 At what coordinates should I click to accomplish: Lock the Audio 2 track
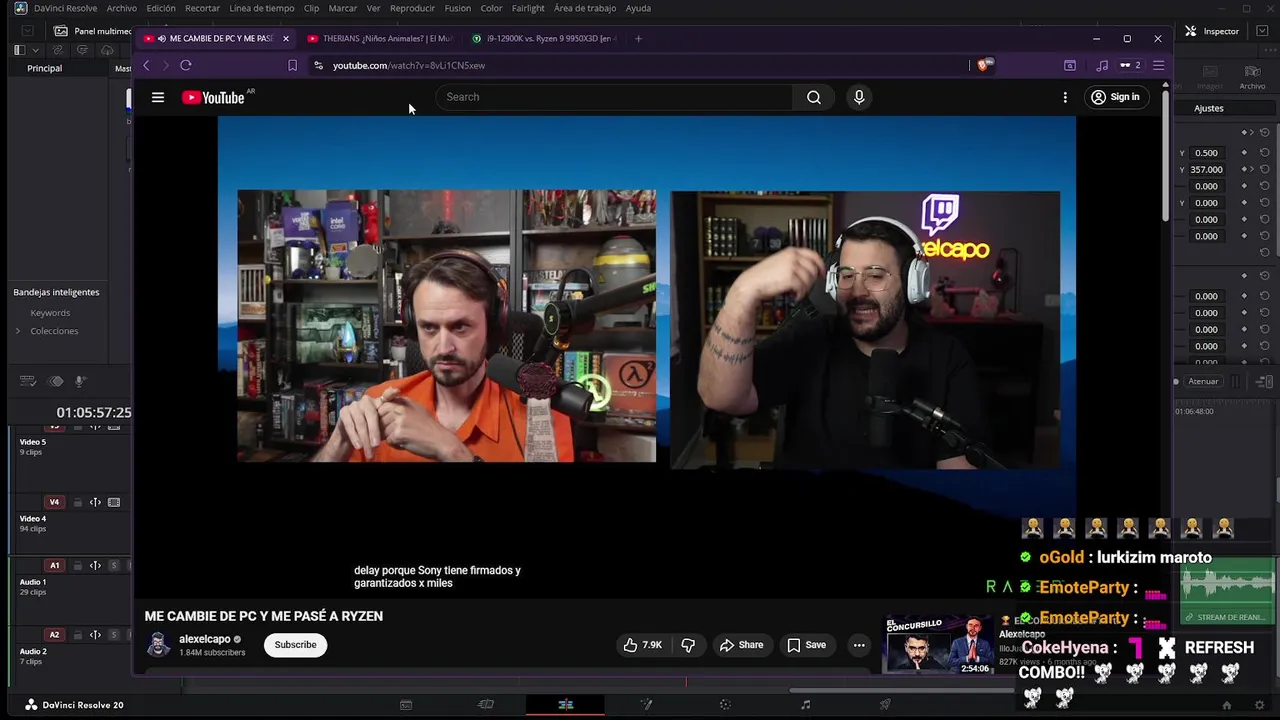point(77,635)
